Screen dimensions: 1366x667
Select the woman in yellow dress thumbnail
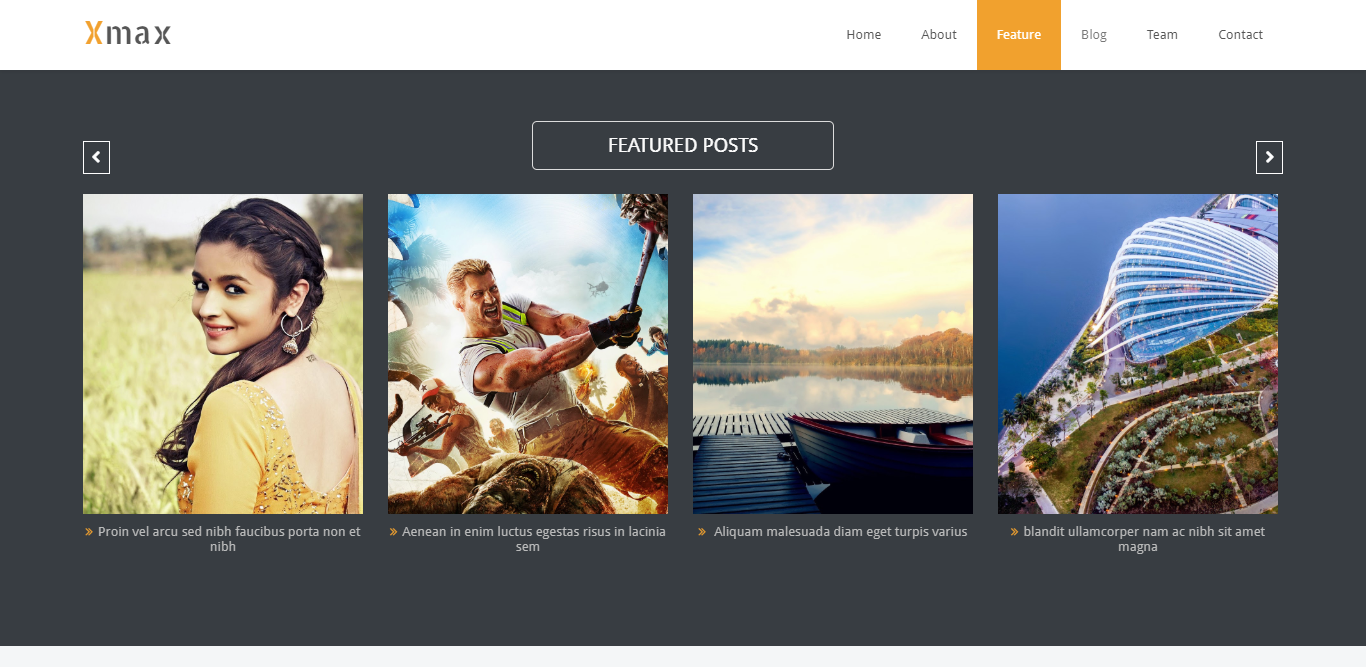click(223, 354)
